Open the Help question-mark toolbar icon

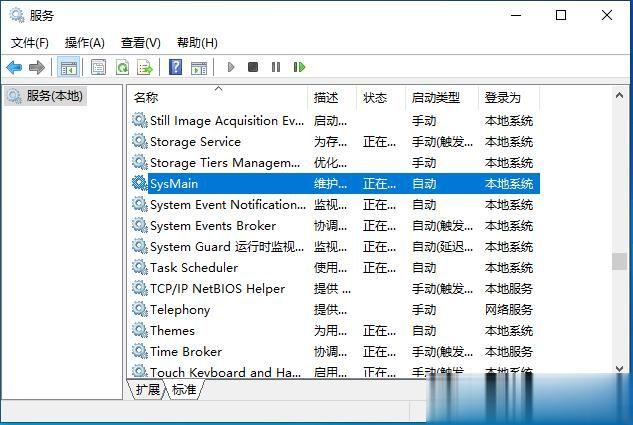pos(175,67)
